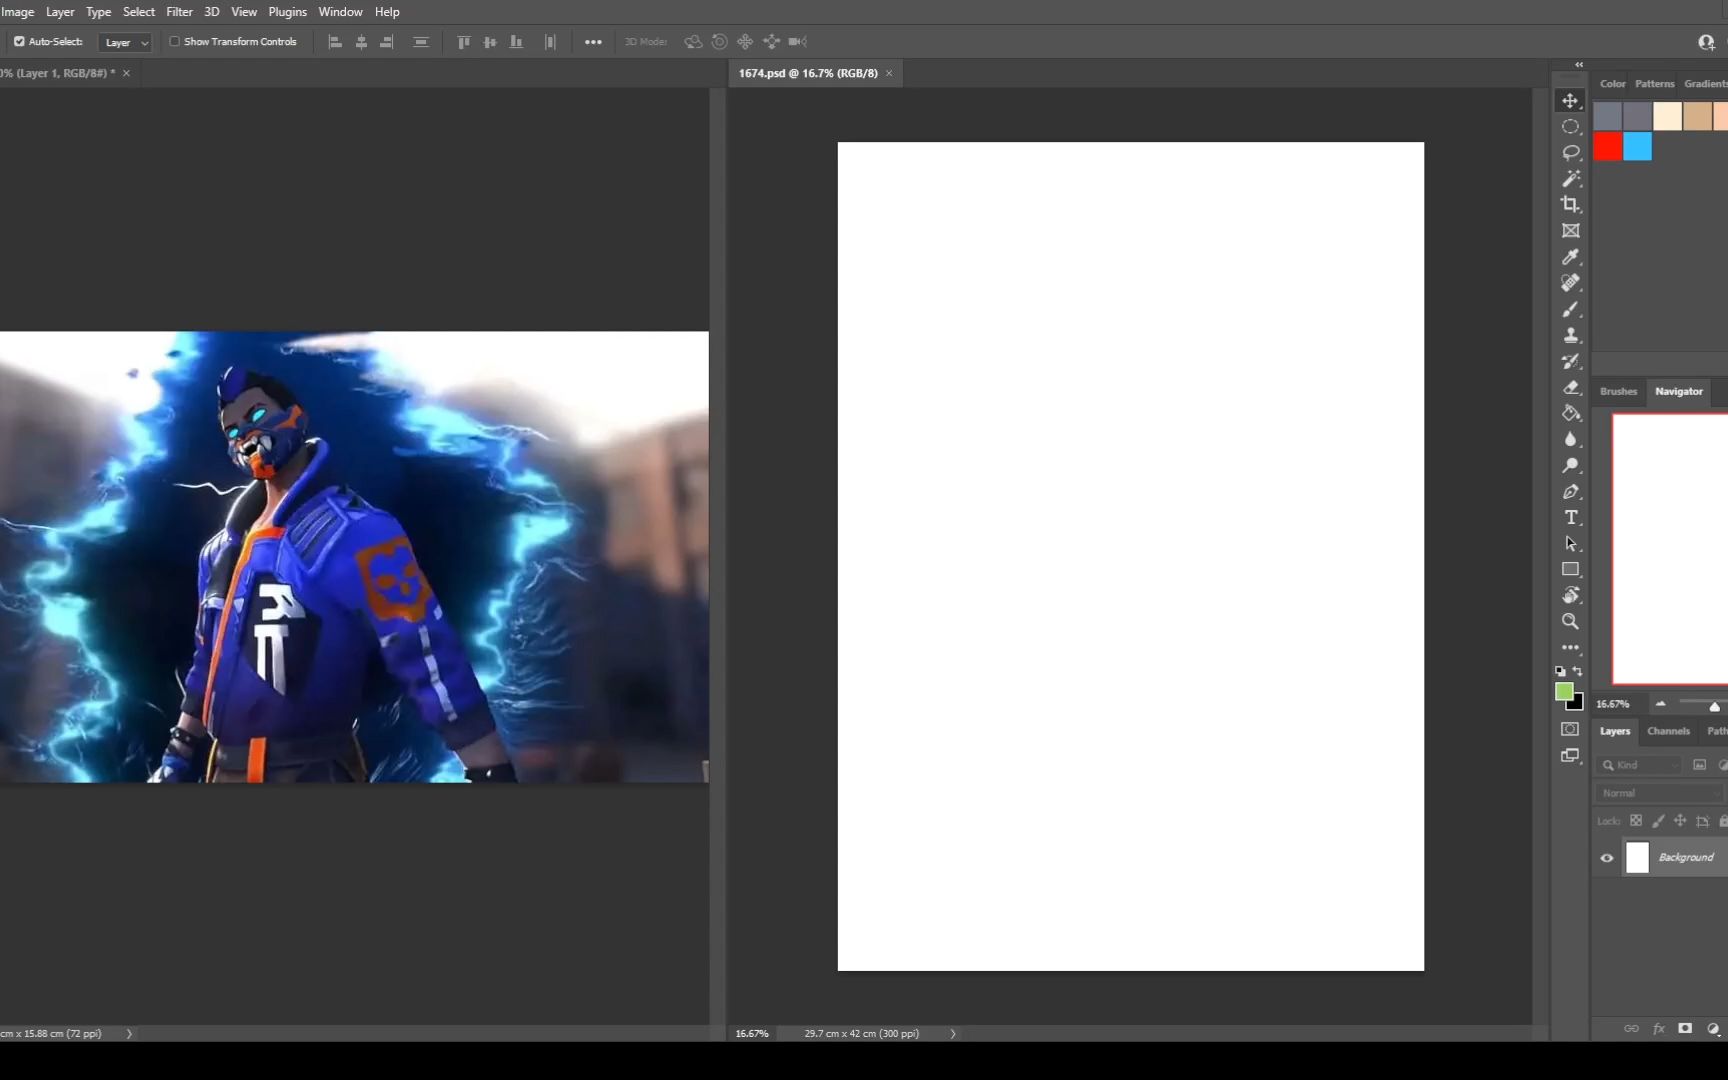
Task: Select the Spot Healing Brush tool
Action: 1570,283
